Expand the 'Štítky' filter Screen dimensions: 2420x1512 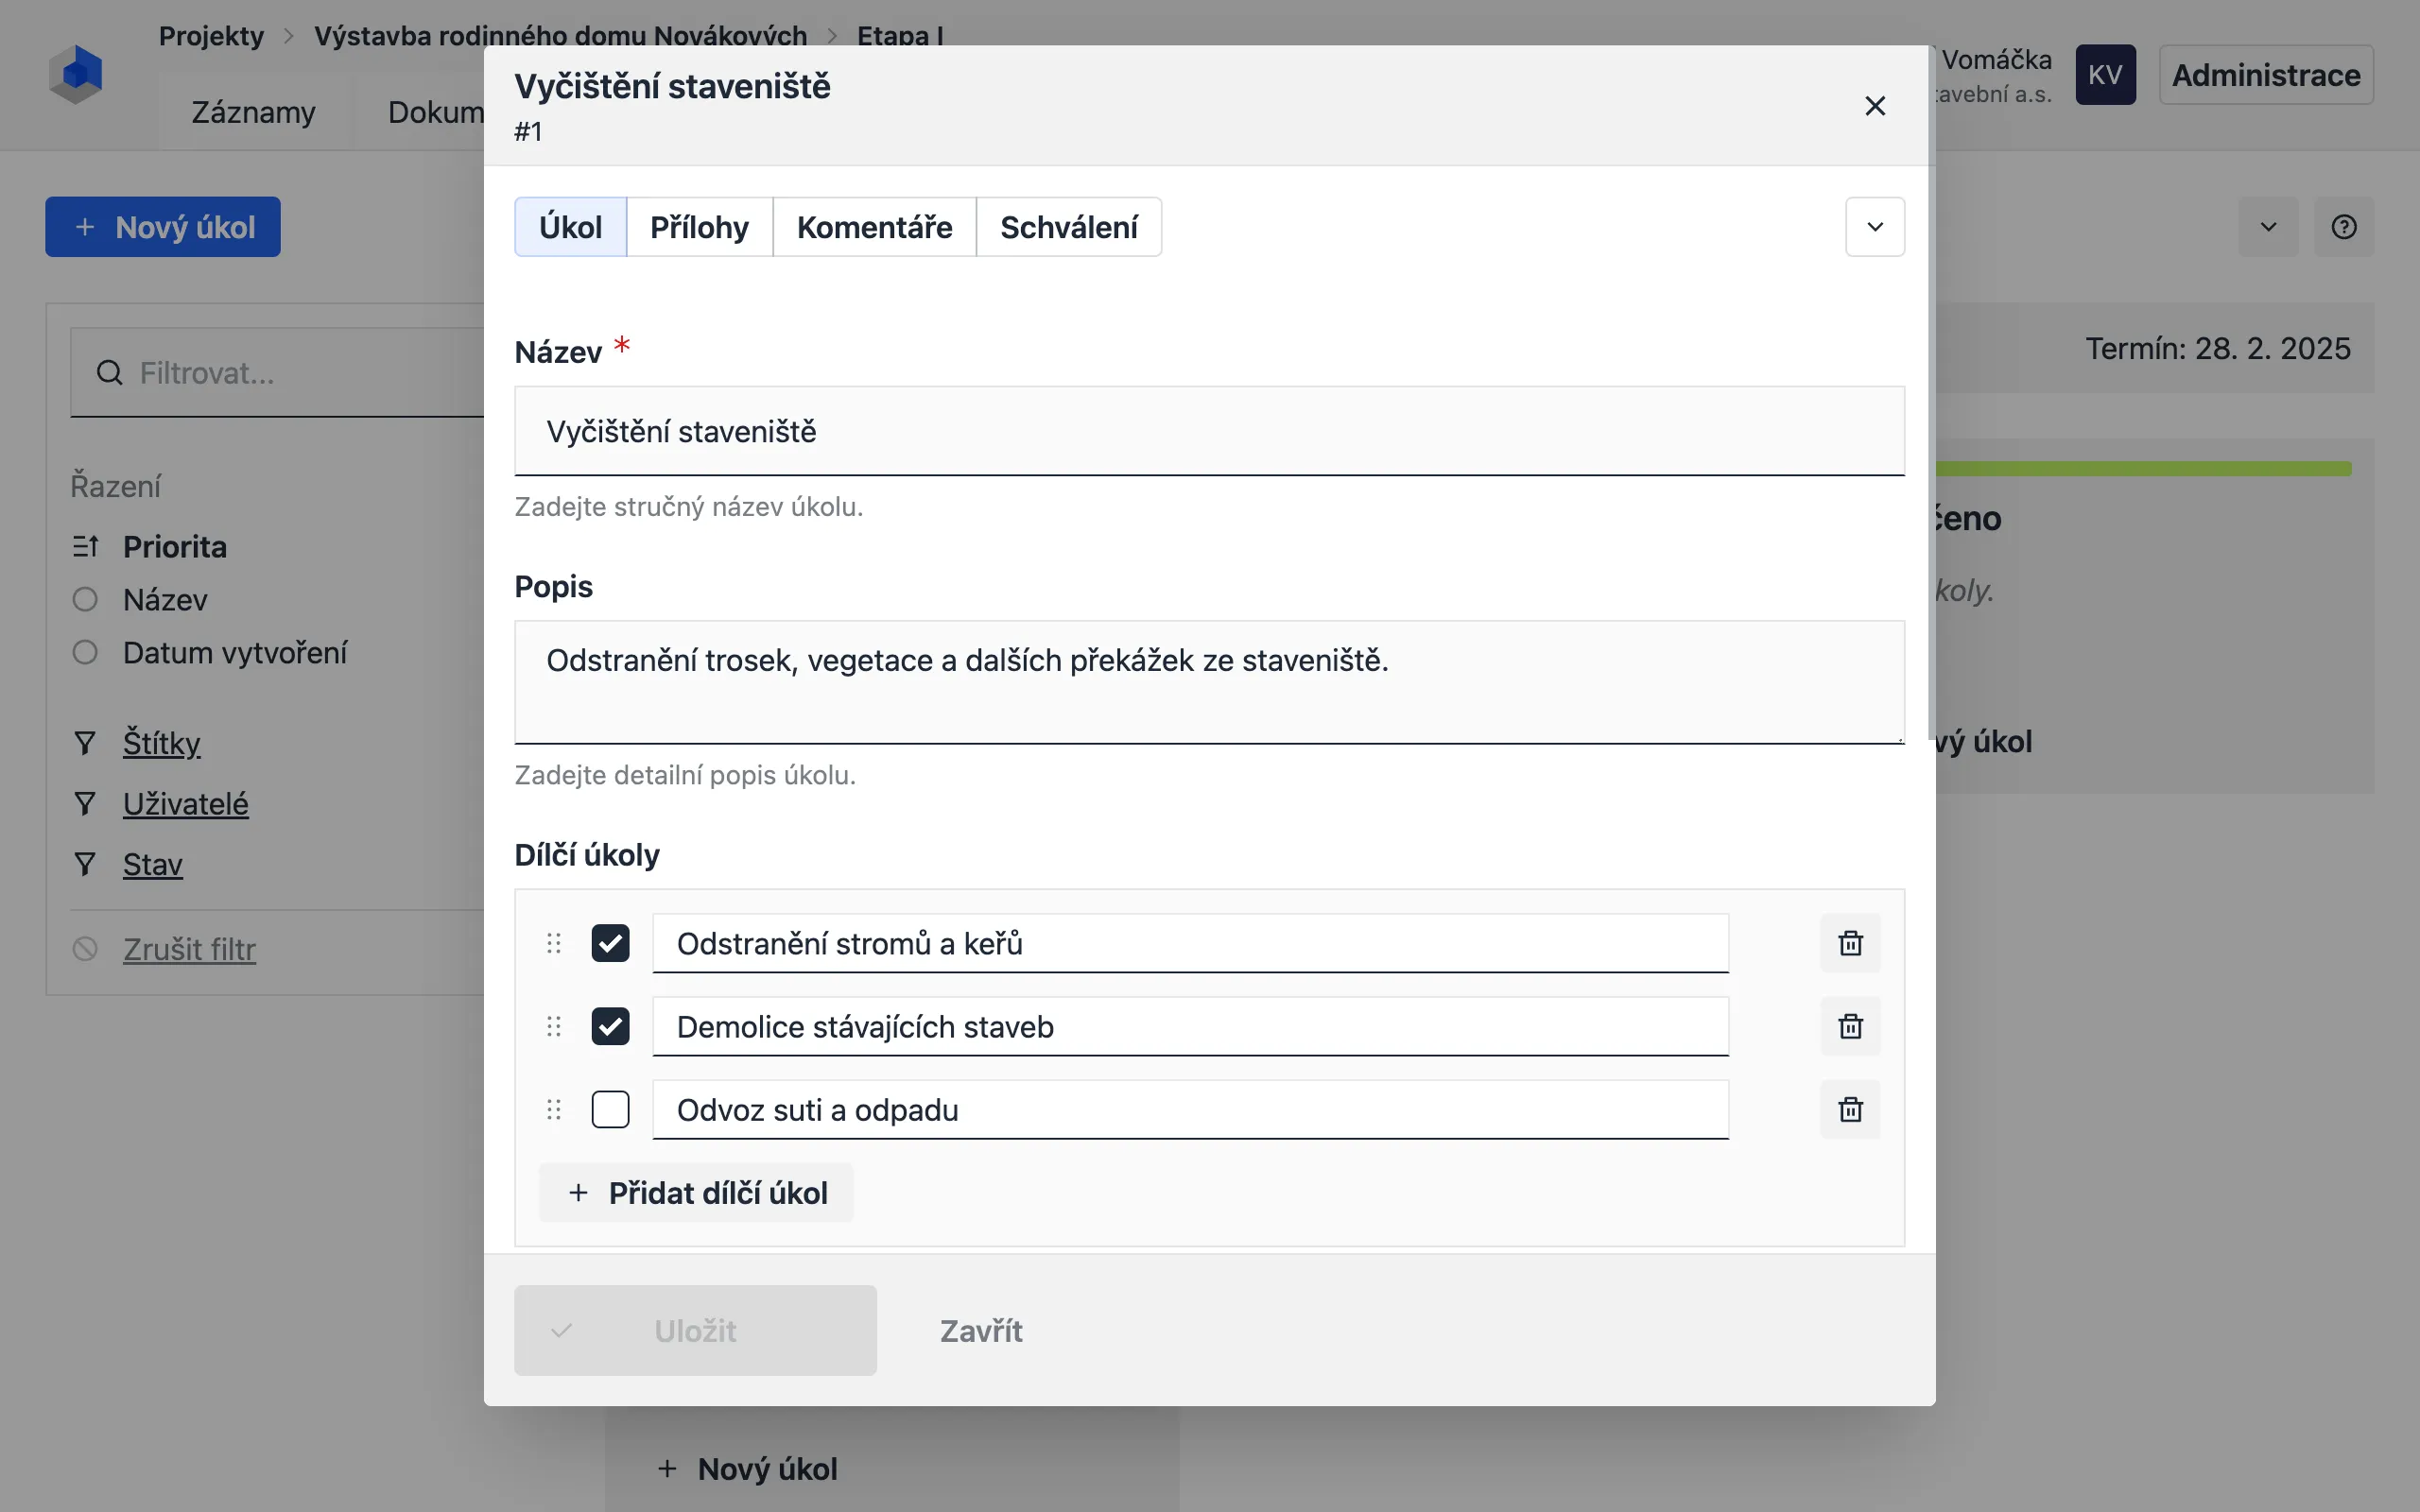point(161,743)
